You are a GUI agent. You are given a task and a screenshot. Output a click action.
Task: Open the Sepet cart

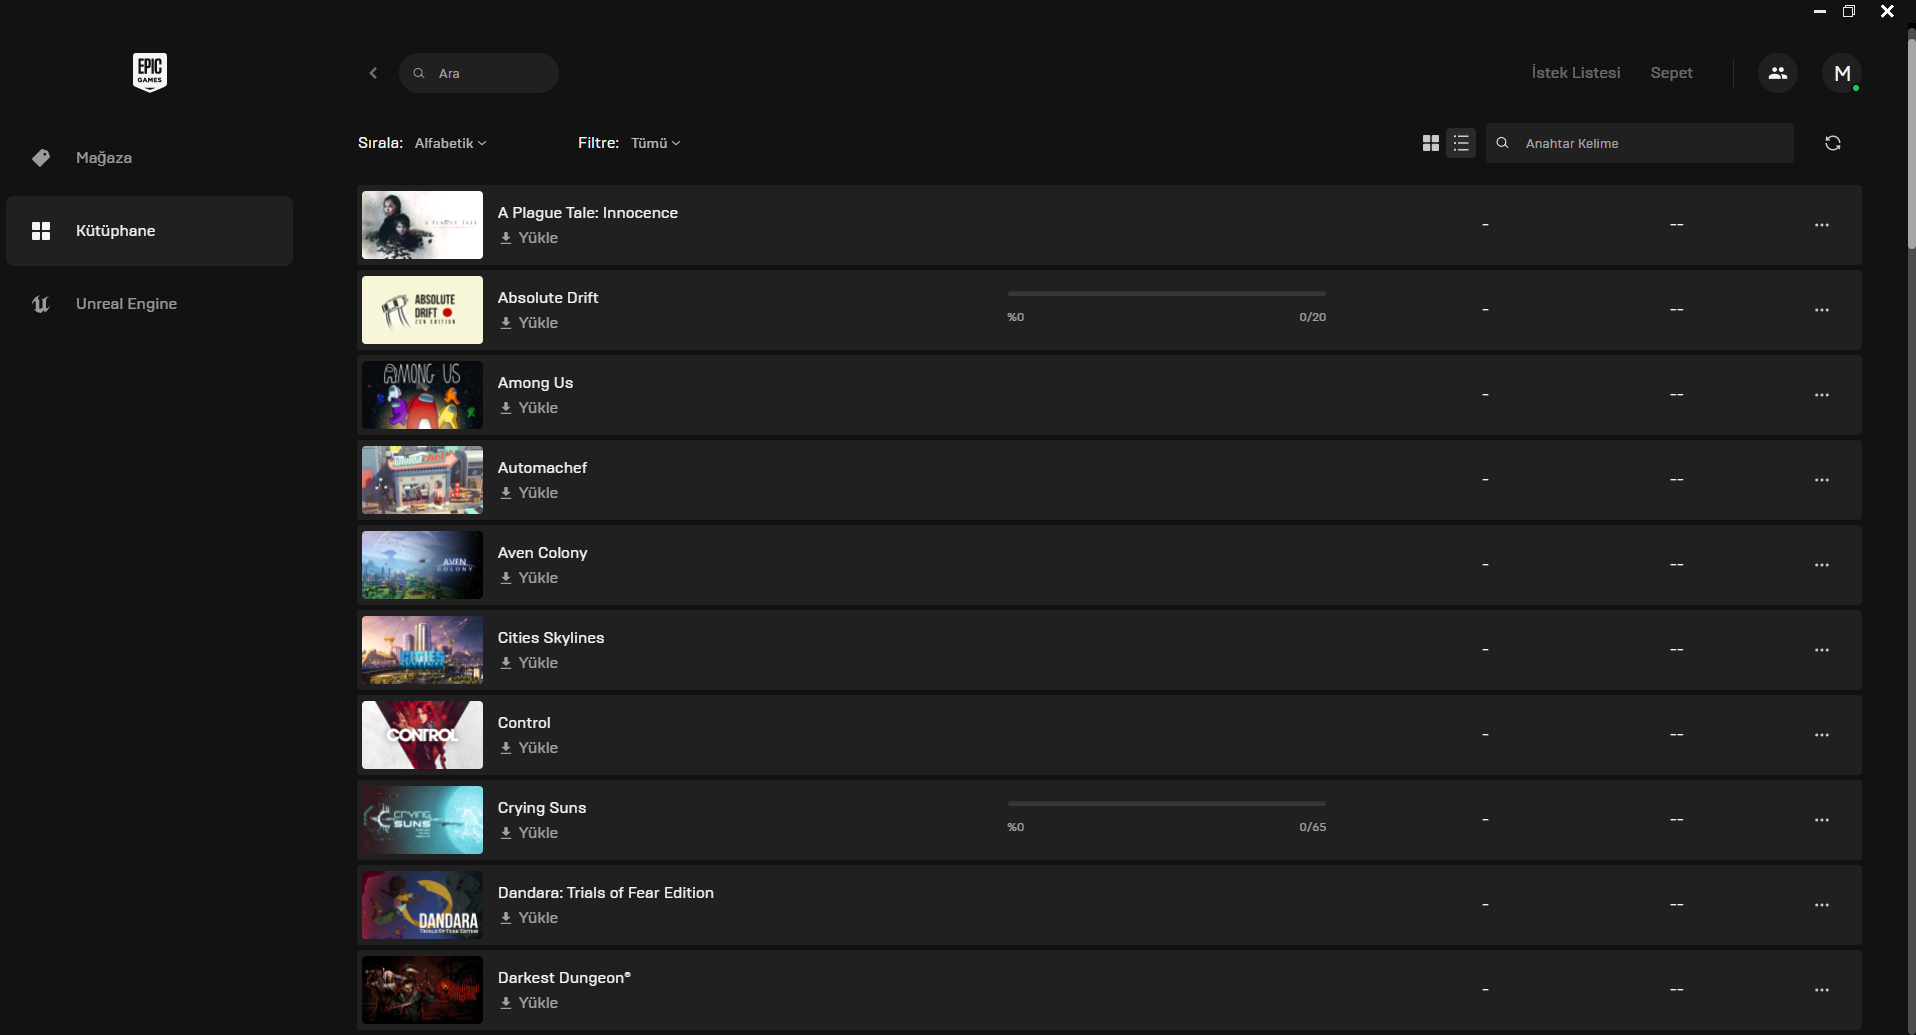(x=1671, y=73)
